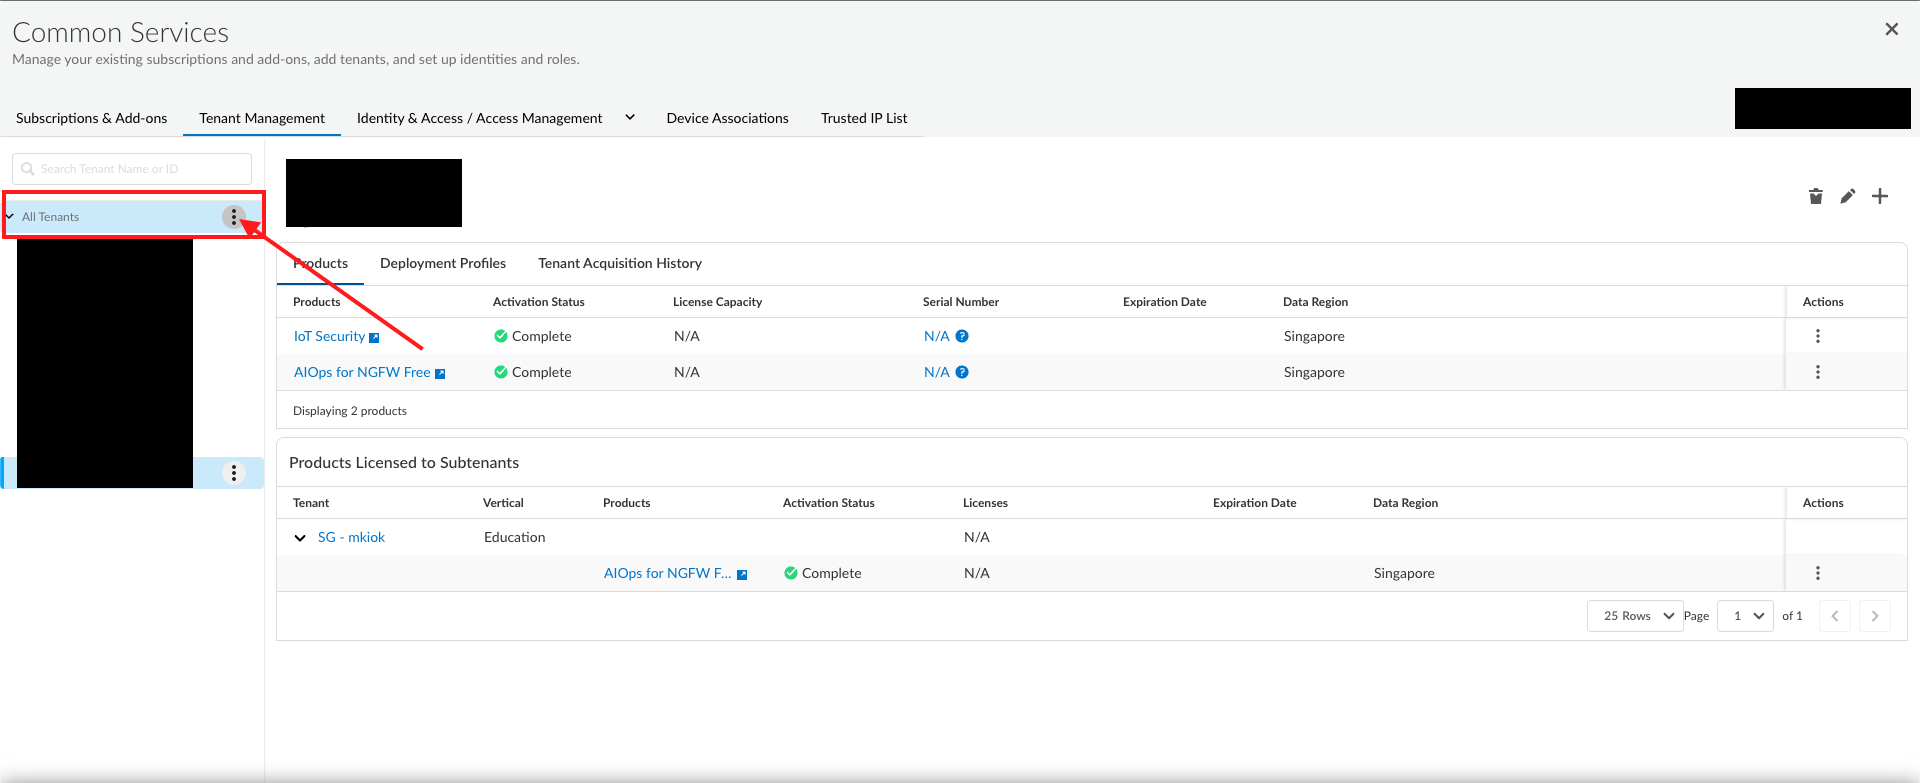This screenshot has width=1920, height=783.
Task: Go to the next page arrow
Action: 1874,616
